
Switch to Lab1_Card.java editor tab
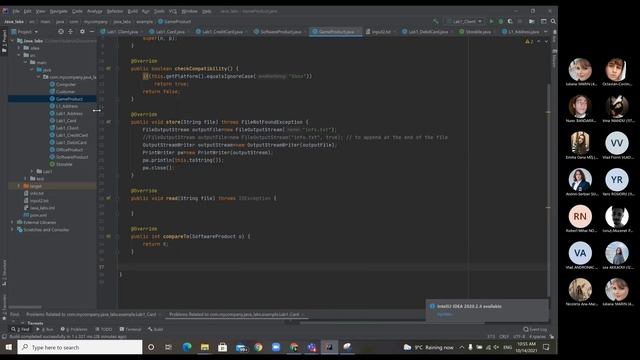click(x=169, y=31)
